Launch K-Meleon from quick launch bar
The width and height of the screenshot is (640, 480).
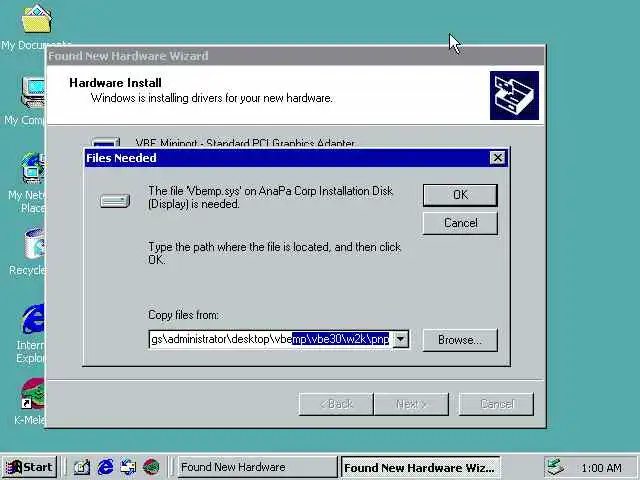click(151, 467)
